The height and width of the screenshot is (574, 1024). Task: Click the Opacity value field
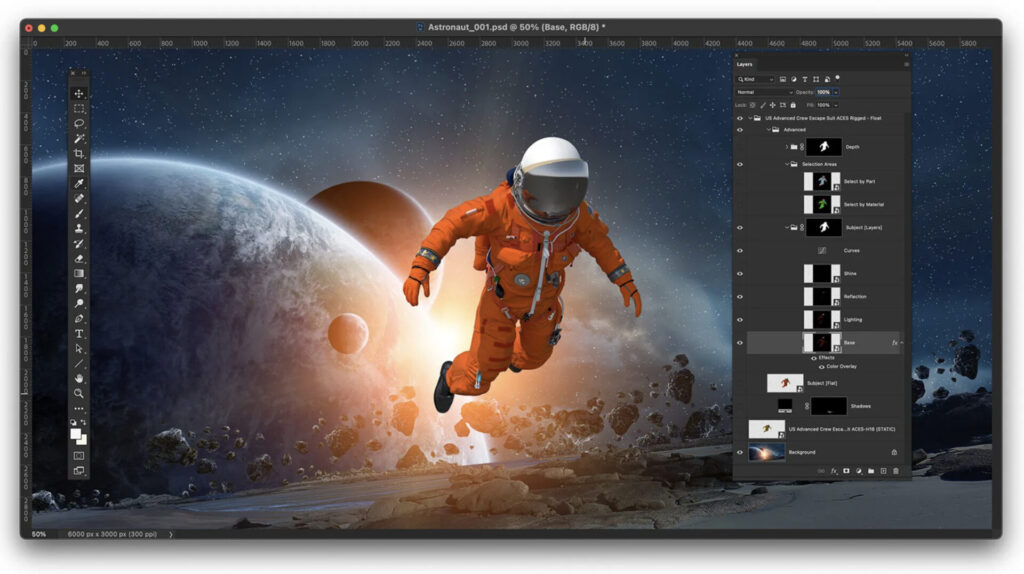click(823, 92)
